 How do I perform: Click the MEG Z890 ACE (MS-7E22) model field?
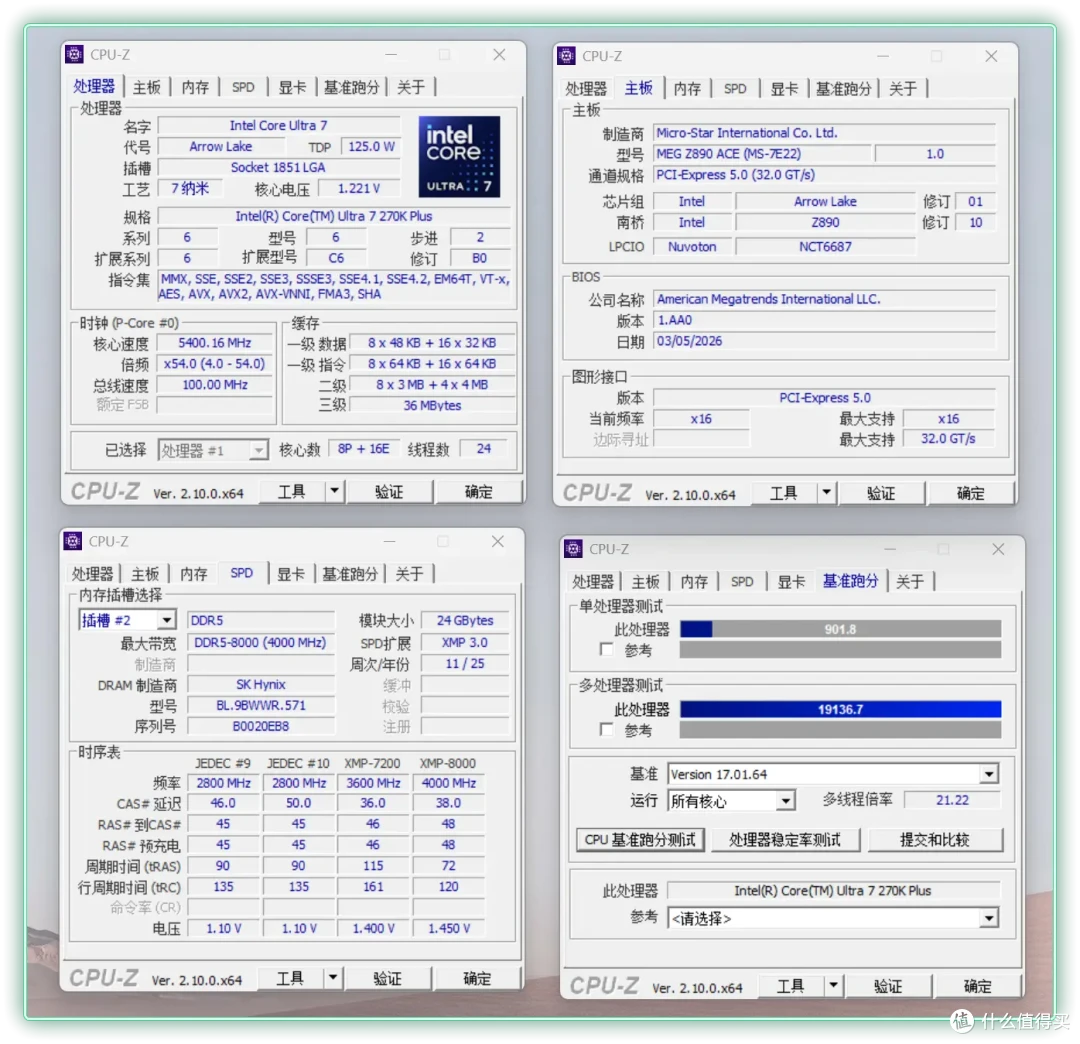pyautogui.click(x=761, y=154)
